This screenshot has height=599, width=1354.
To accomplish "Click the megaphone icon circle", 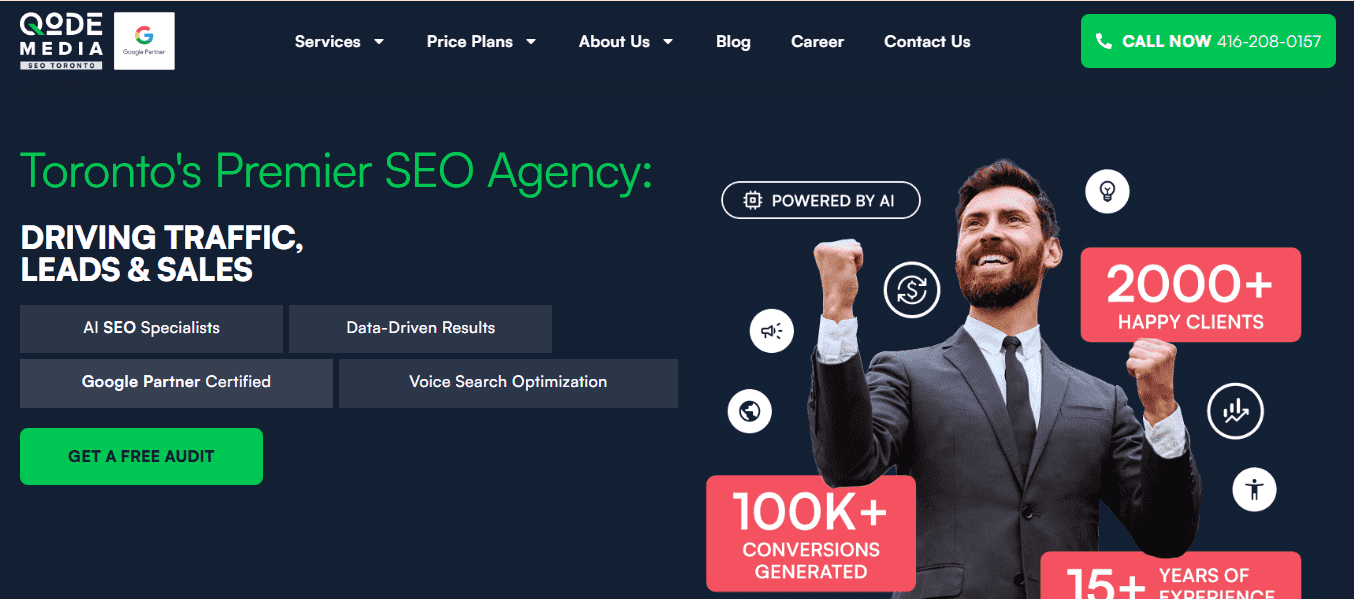I will pos(771,331).
